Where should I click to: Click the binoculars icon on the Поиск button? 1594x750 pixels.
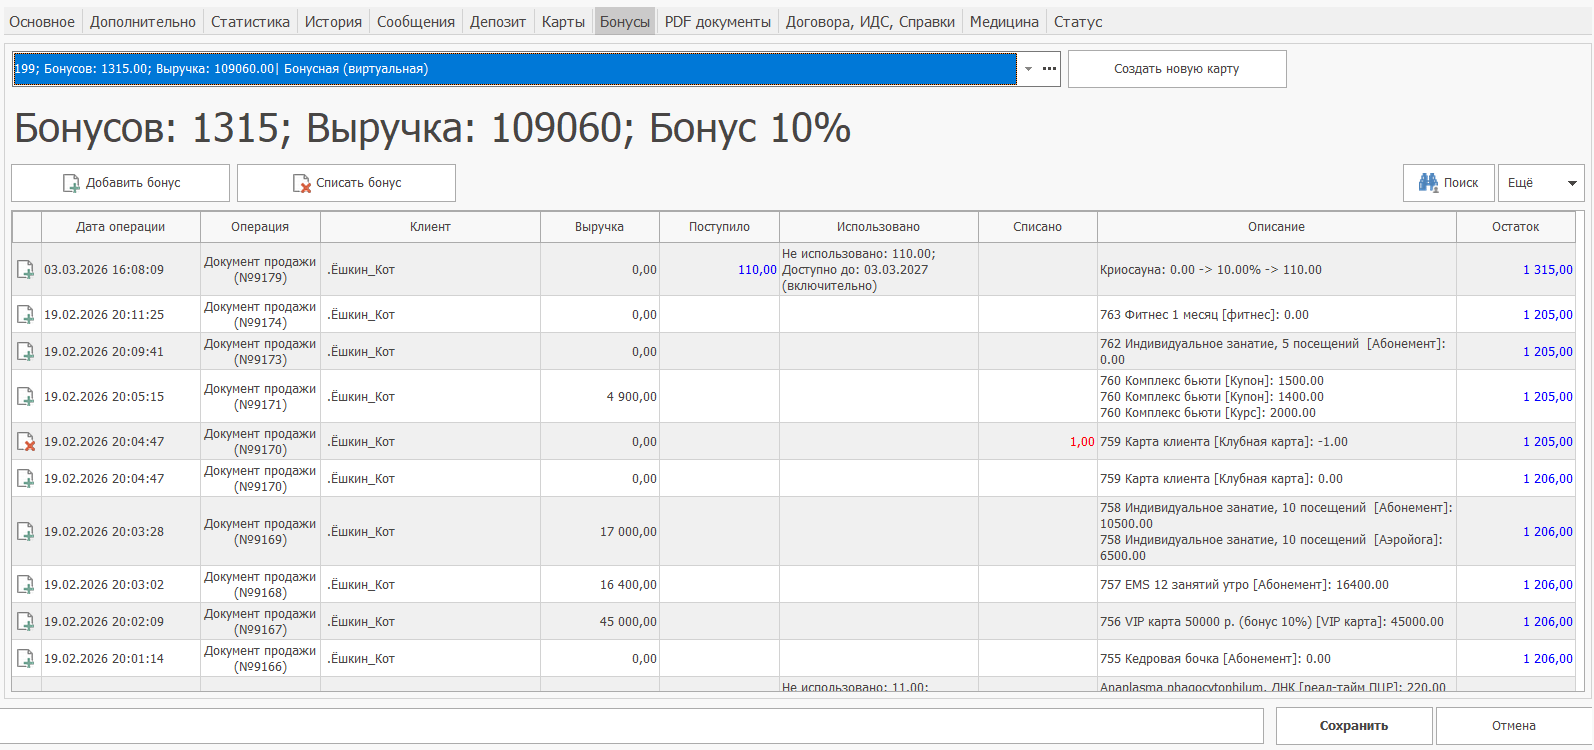1428,183
